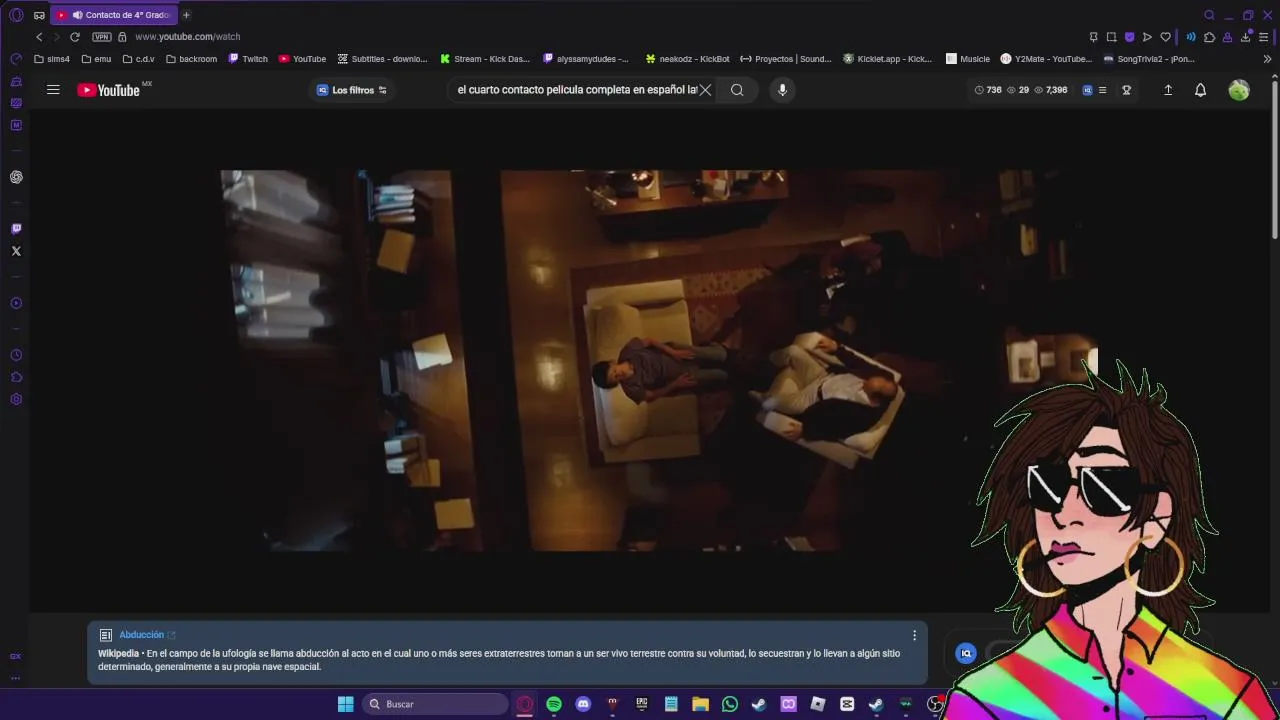This screenshot has height=720, width=1280.
Task: Open the backroom bookmarks folder
Action: (x=191, y=59)
